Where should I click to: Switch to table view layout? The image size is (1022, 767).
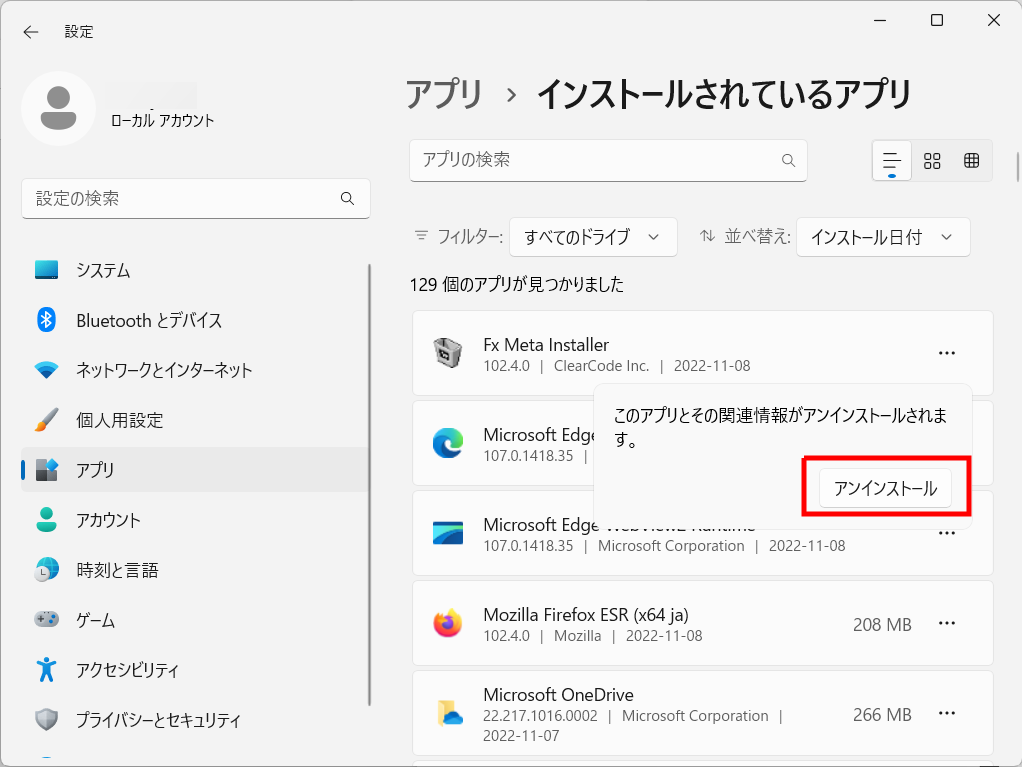tap(971, 161)
